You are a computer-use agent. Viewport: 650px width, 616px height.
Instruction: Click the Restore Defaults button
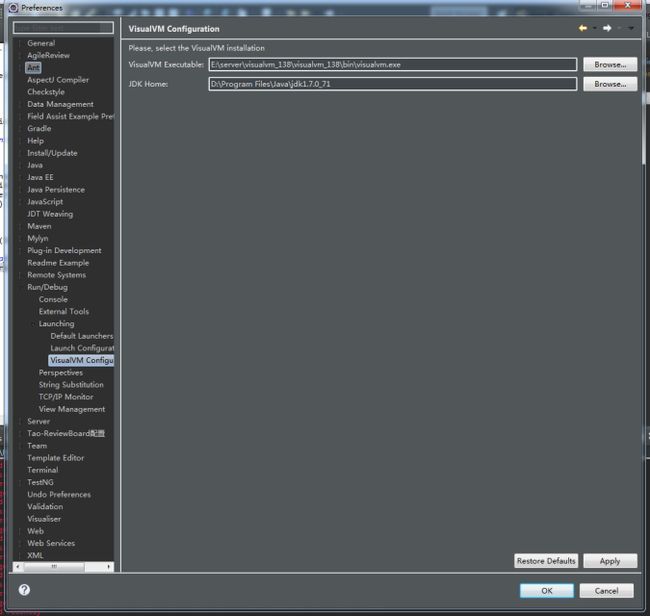[x=546, y=560]
